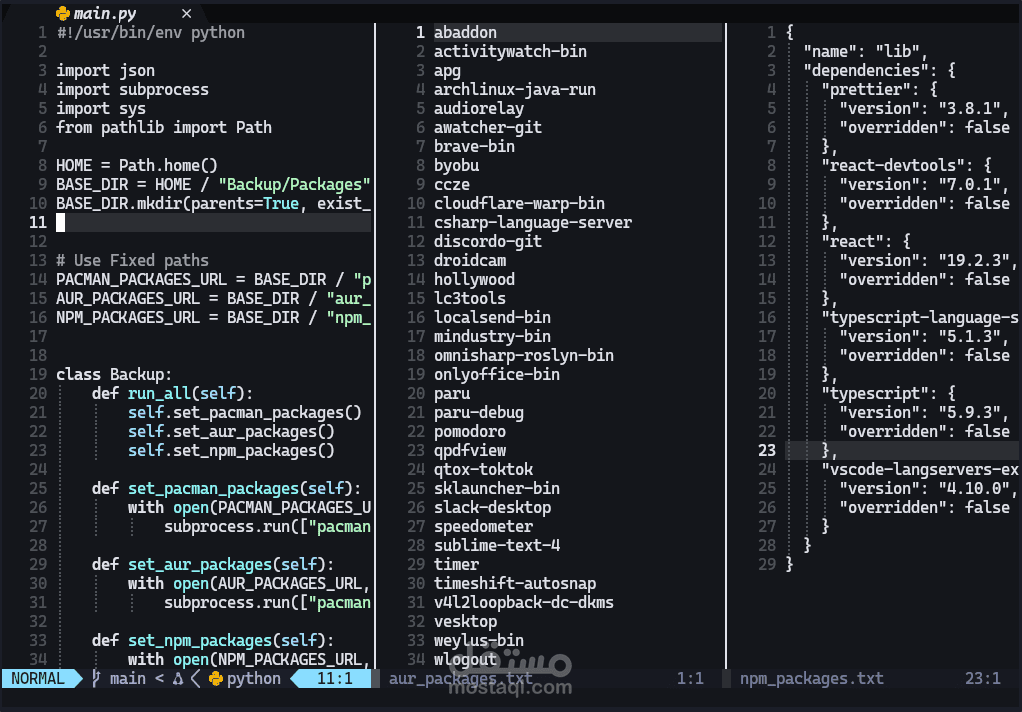The image size is (1022, 712).
Task: Click the 'archlinux-java-run' package row
Action: (x=515, y=89)
